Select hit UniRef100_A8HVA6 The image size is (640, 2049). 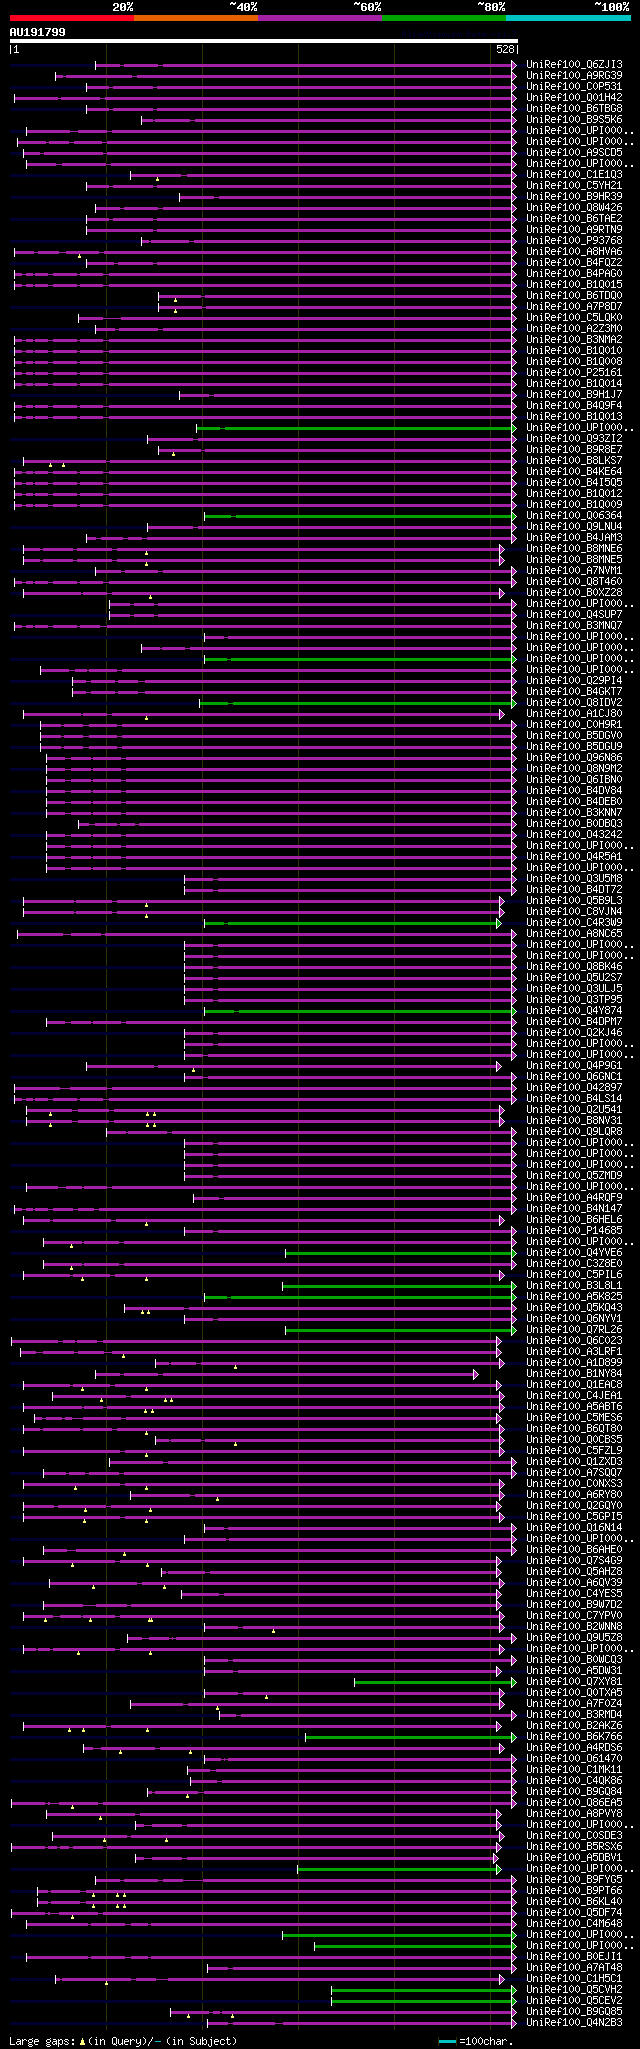[574, 251]
